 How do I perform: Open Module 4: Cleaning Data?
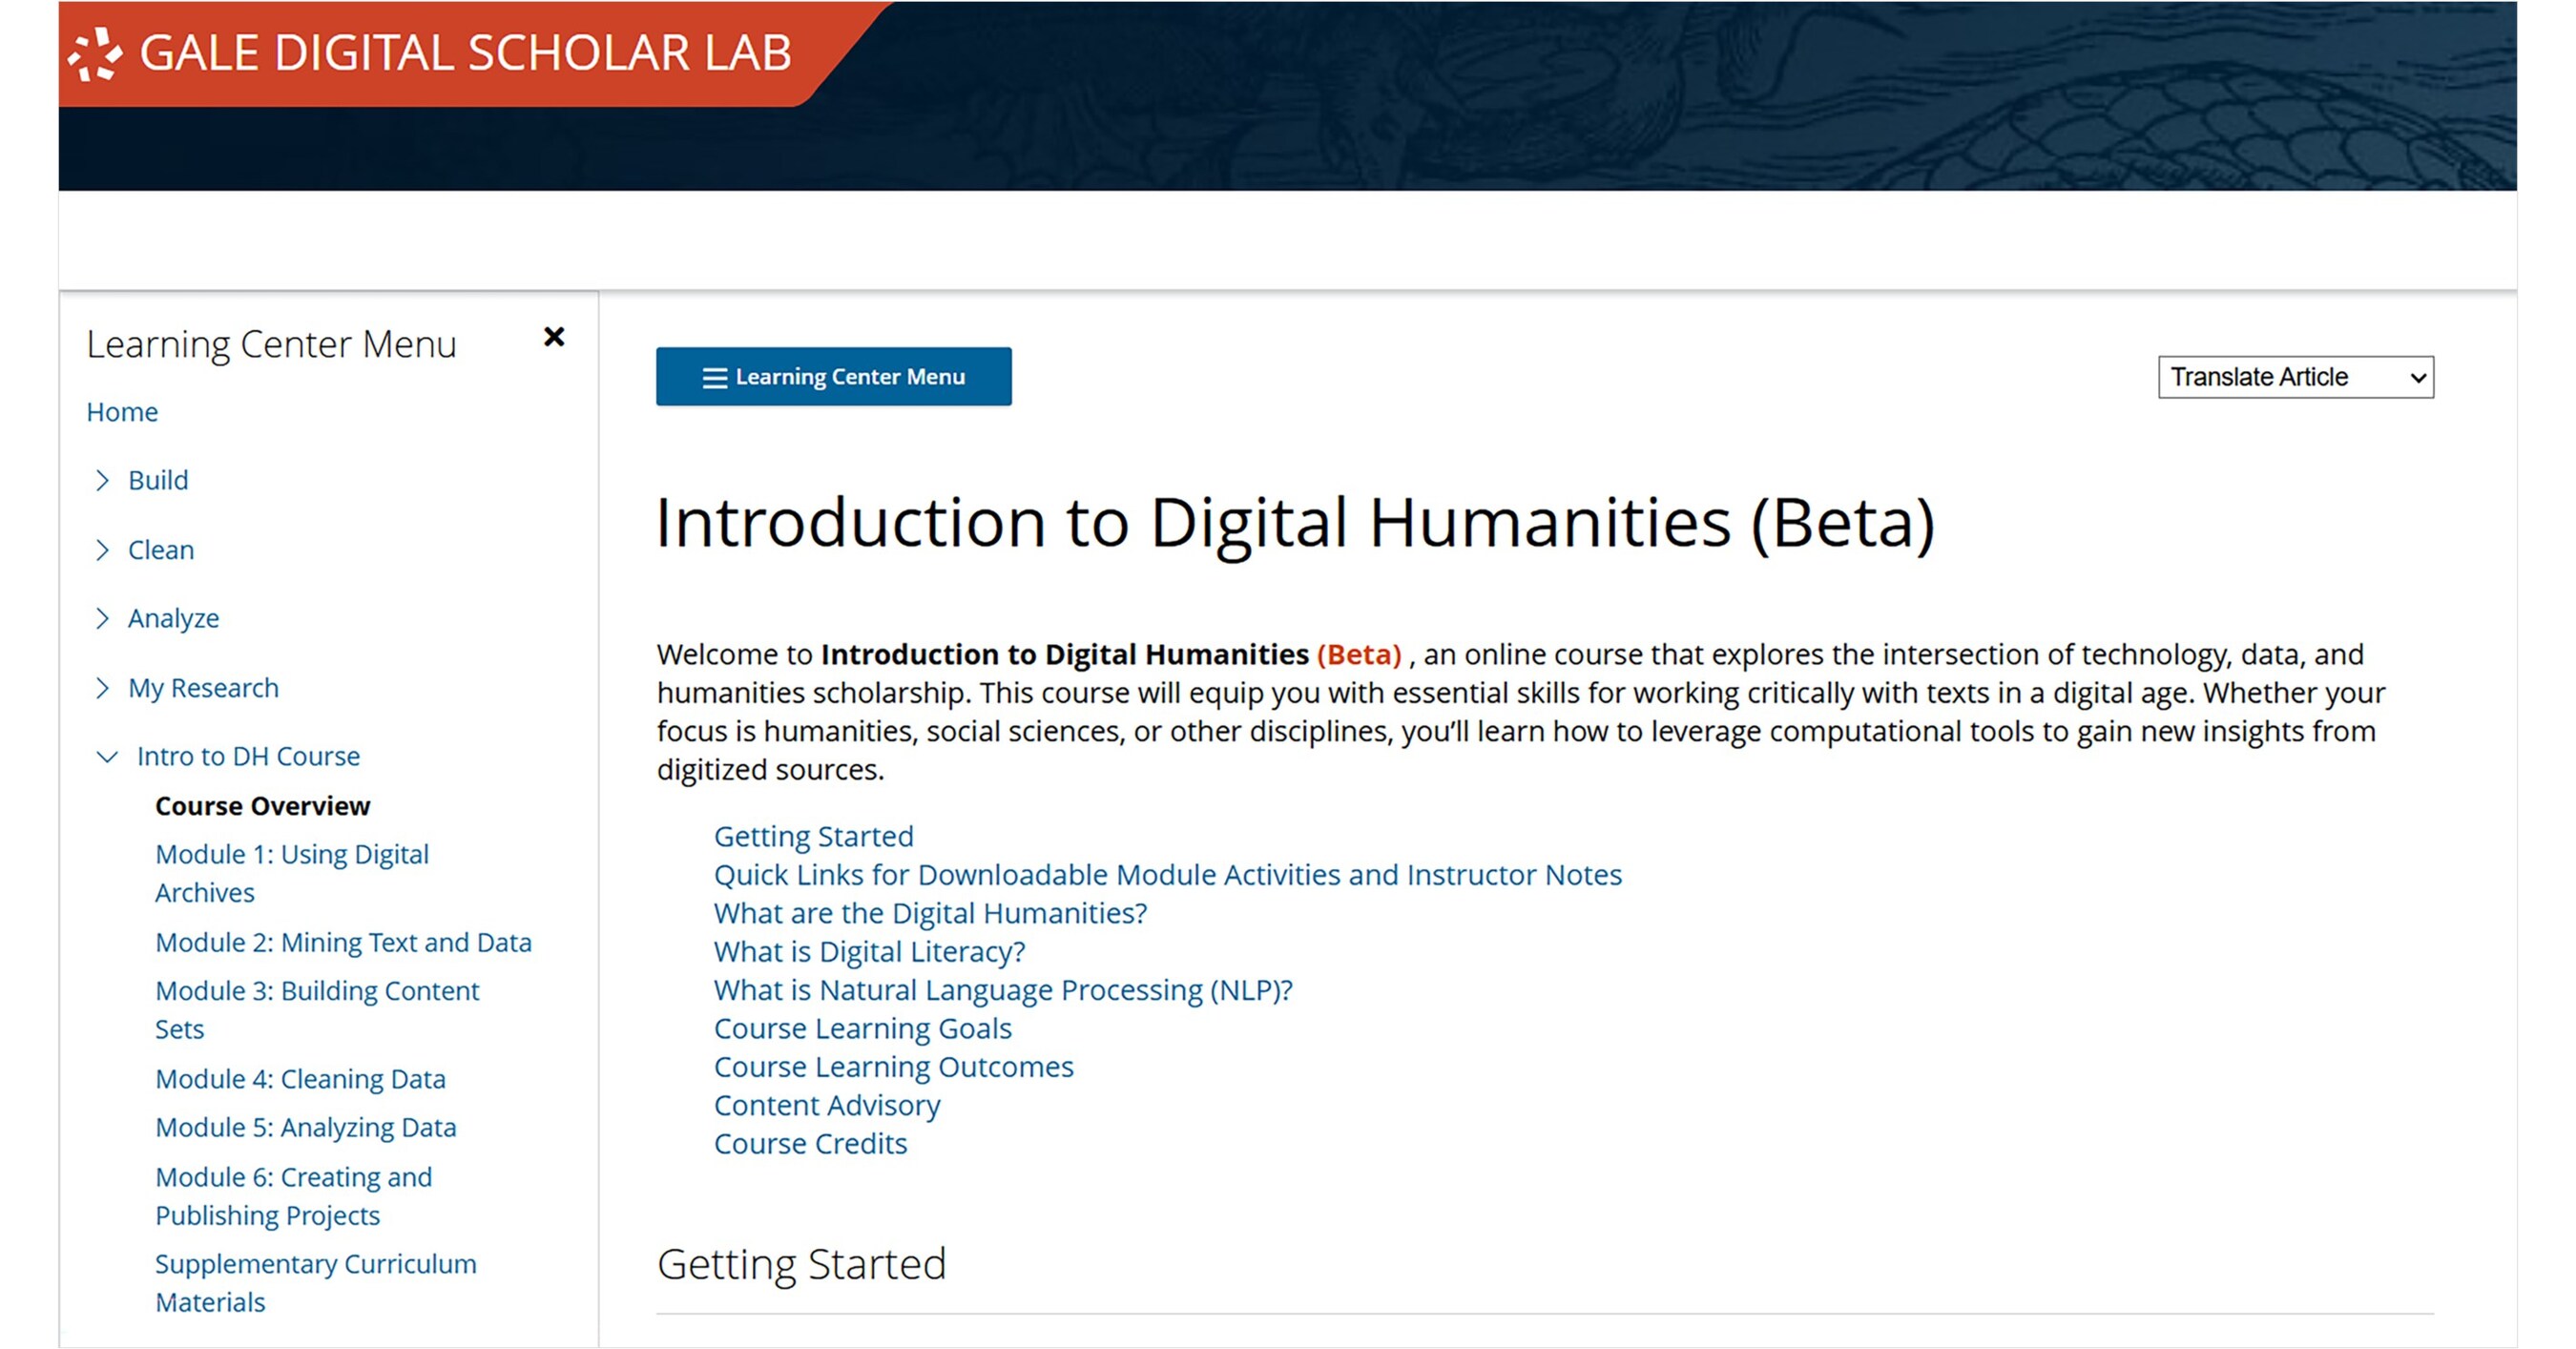(301, 1079)
